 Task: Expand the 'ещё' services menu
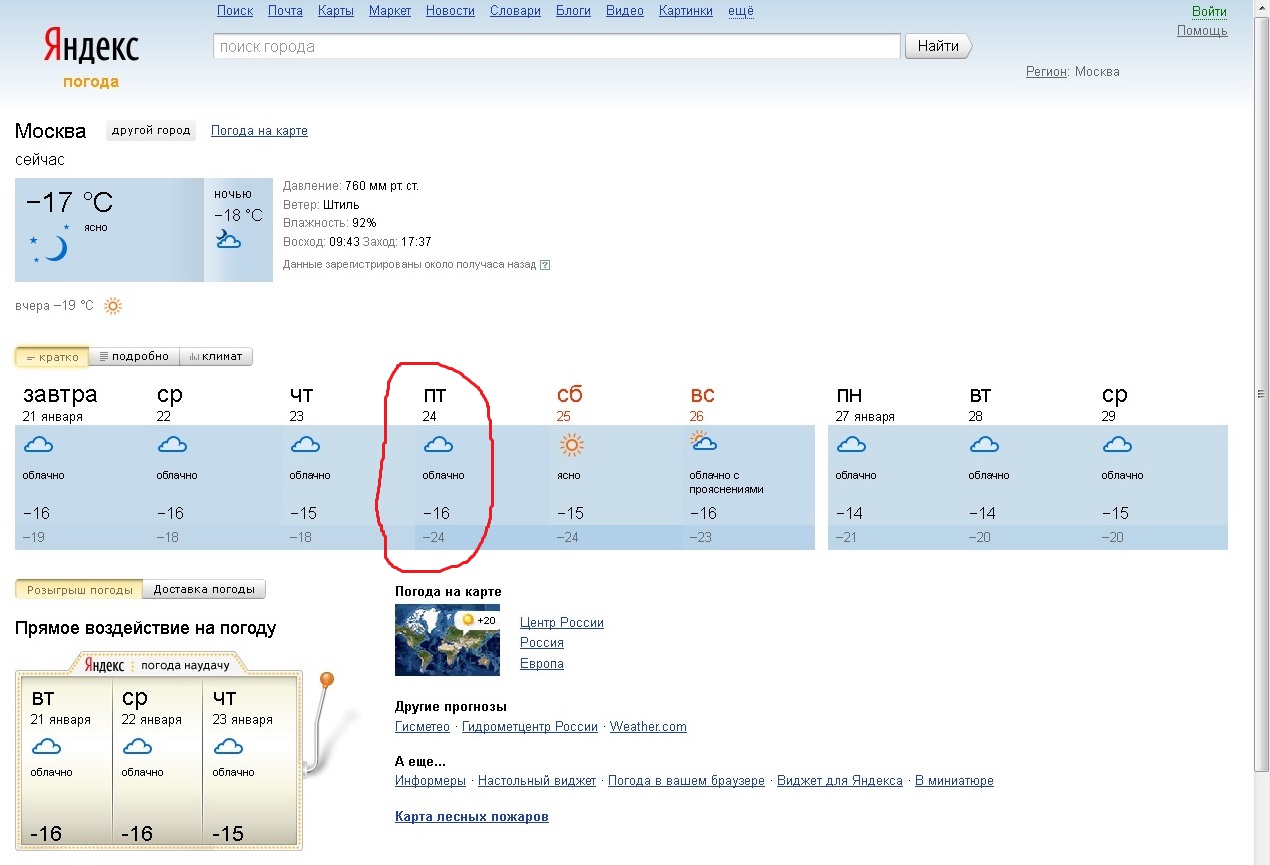tap(740, 11)
